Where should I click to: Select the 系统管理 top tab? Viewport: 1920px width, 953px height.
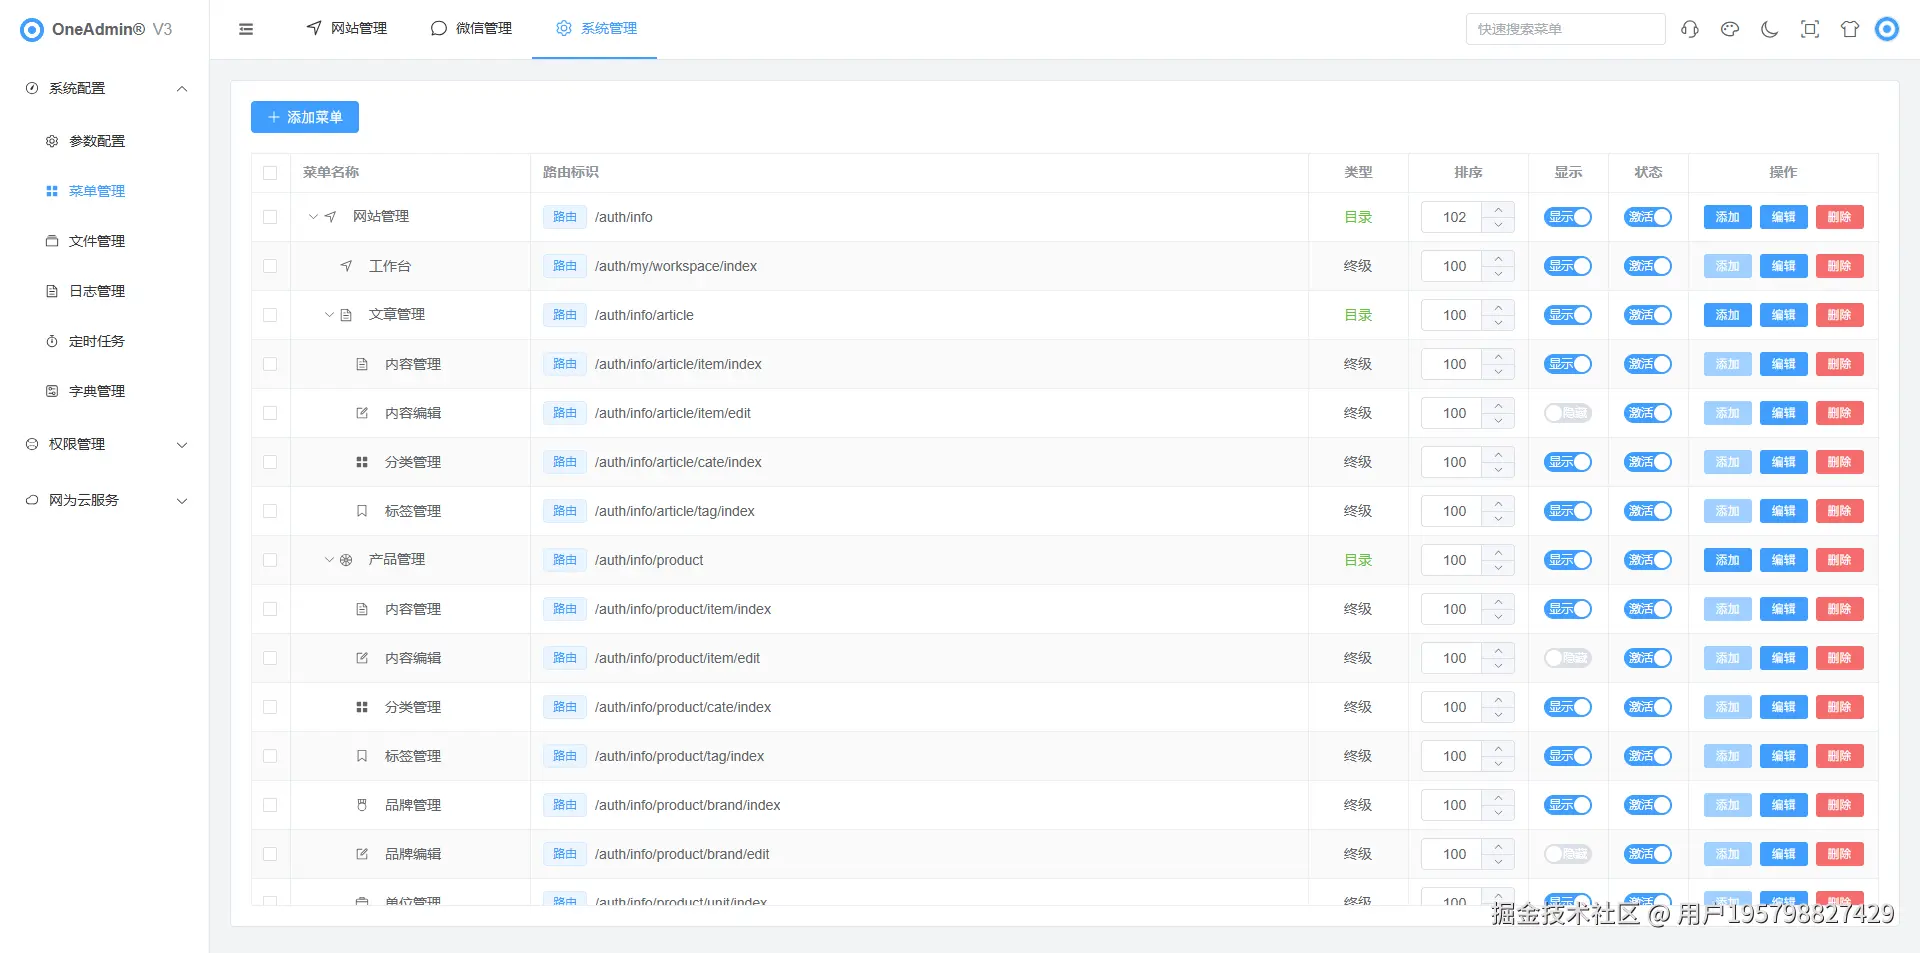pyautogui.click(x=596, y=29)
